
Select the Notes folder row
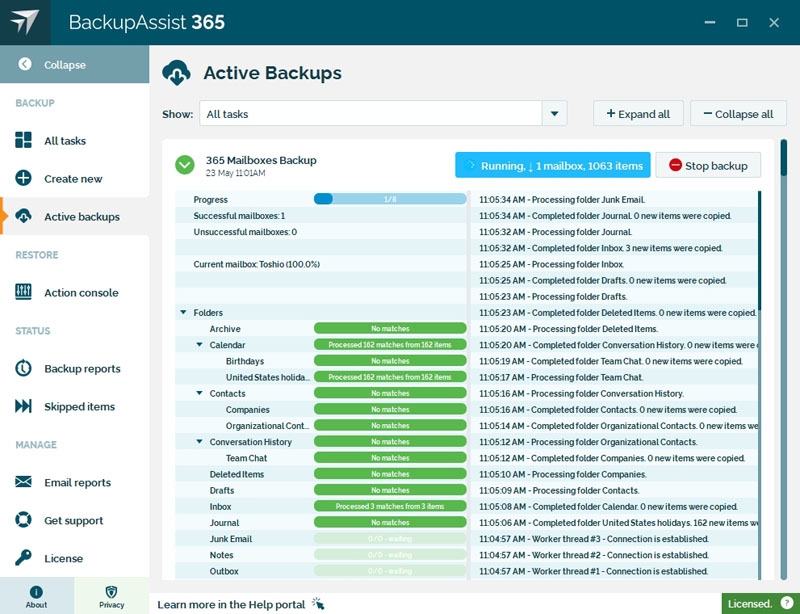point(320,555)
